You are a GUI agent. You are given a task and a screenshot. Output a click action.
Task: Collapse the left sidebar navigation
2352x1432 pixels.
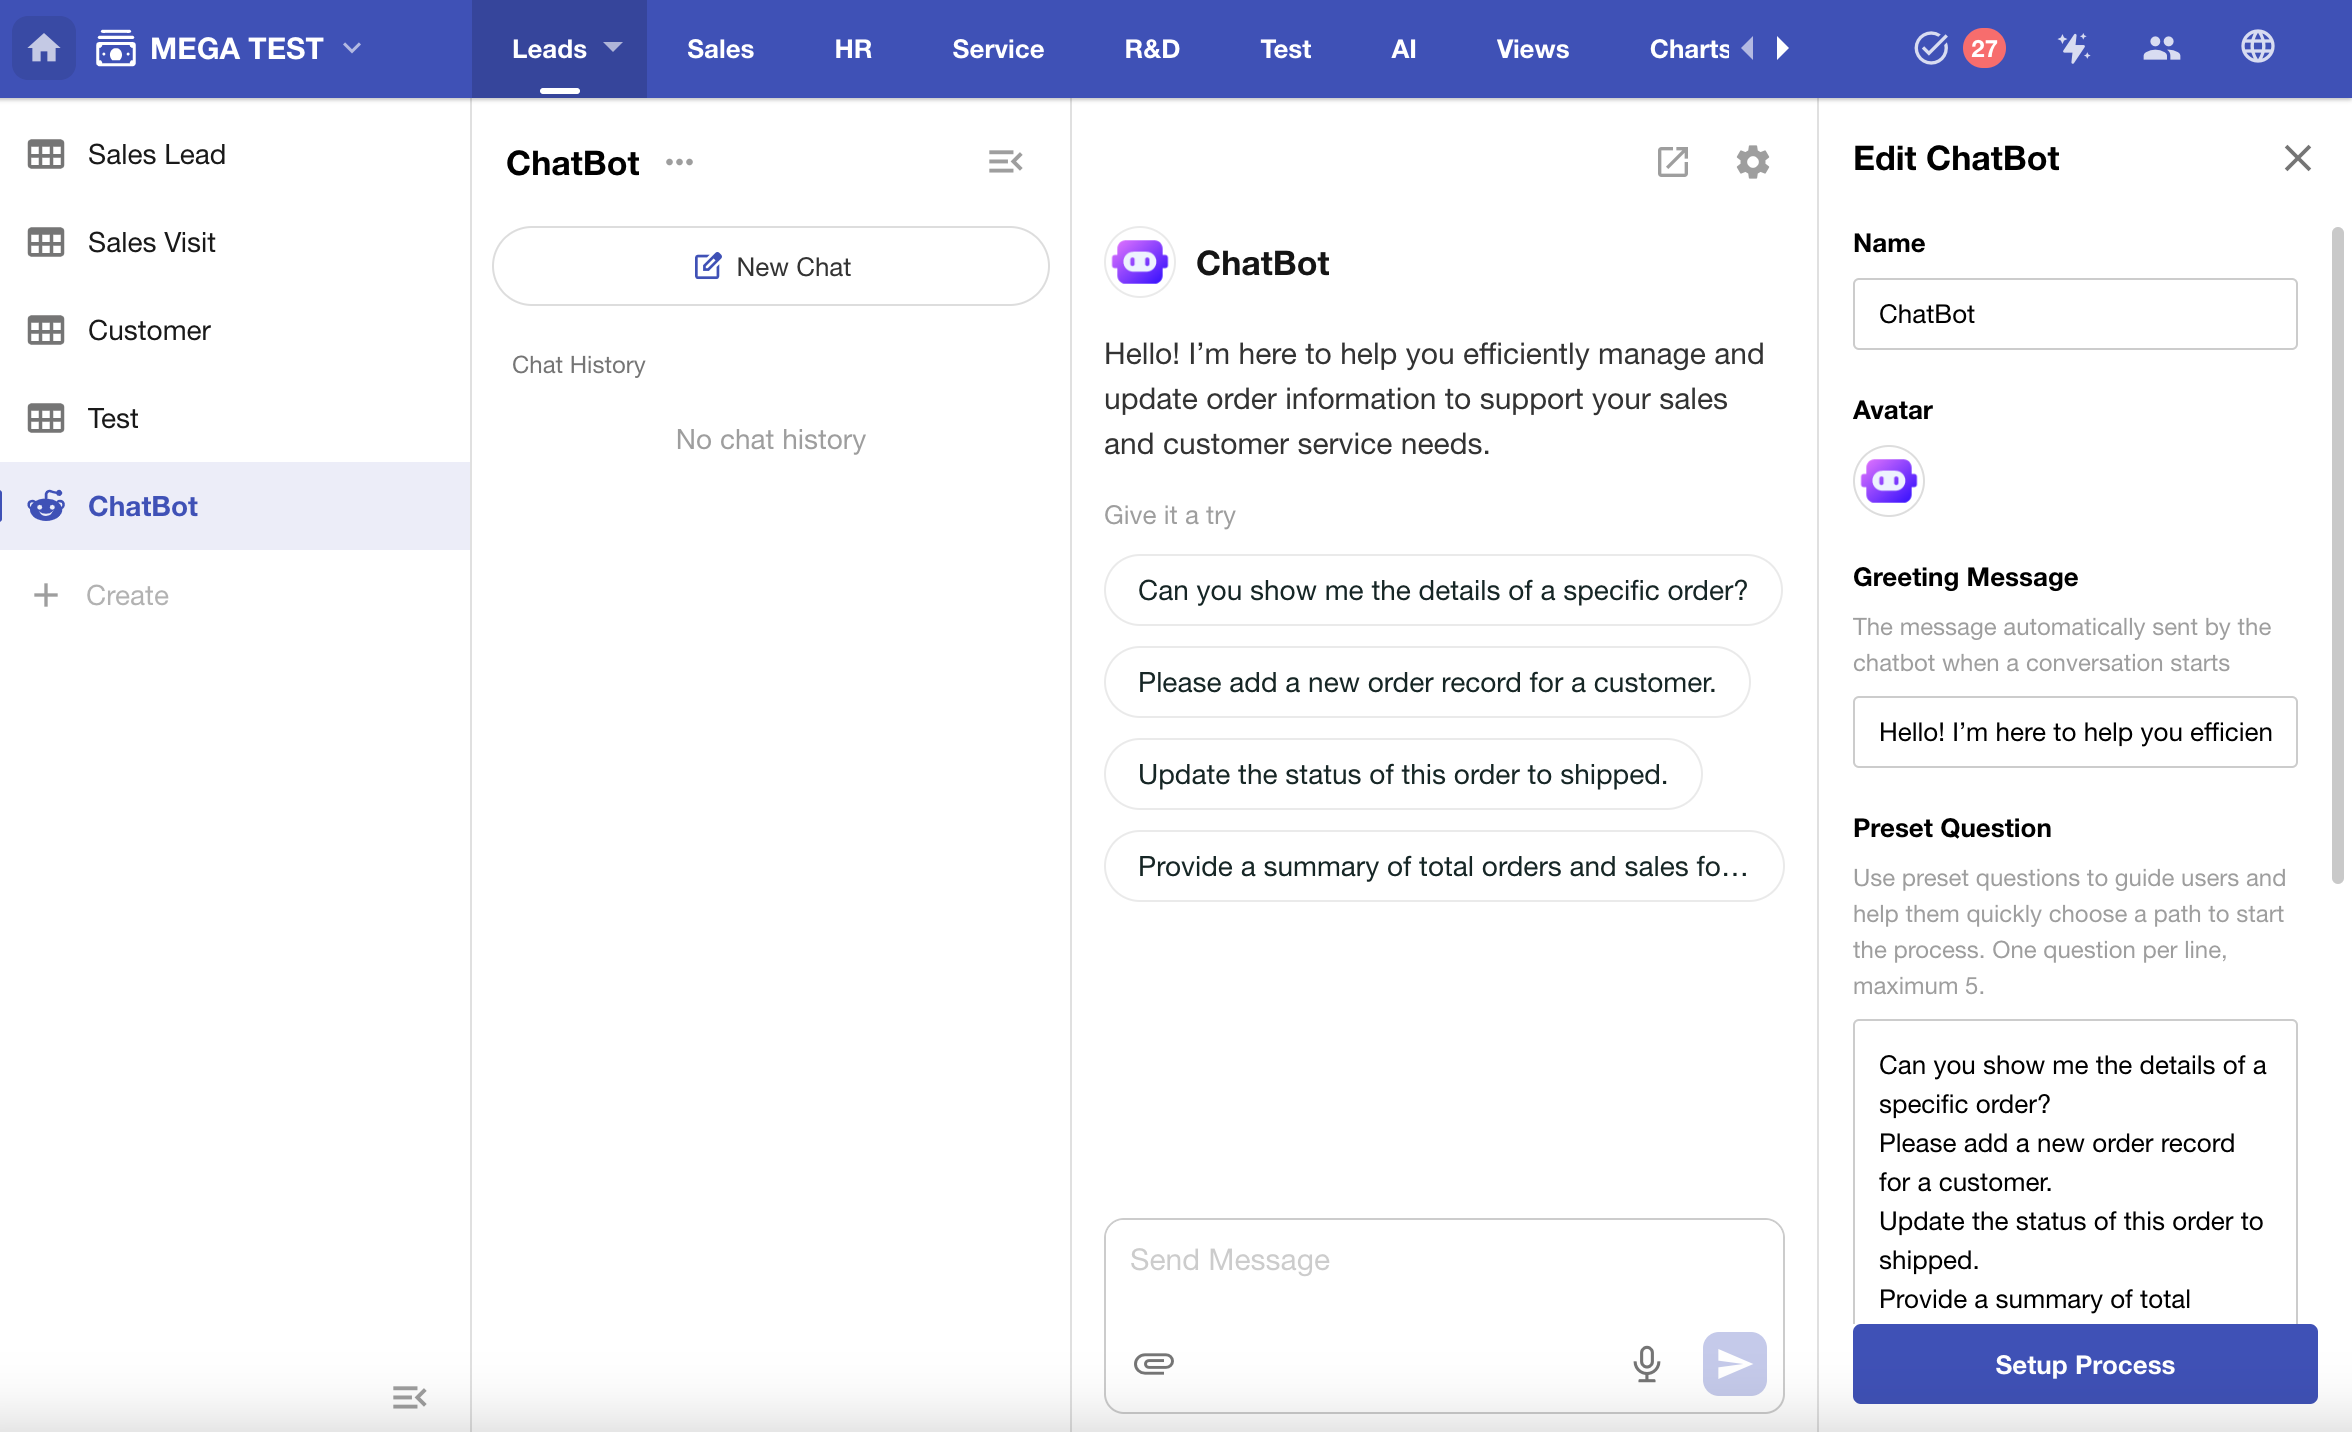coord(409,1397)
